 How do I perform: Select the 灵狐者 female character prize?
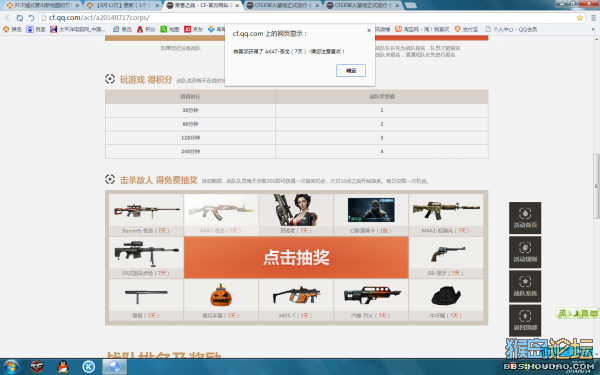tap(296, 214)
